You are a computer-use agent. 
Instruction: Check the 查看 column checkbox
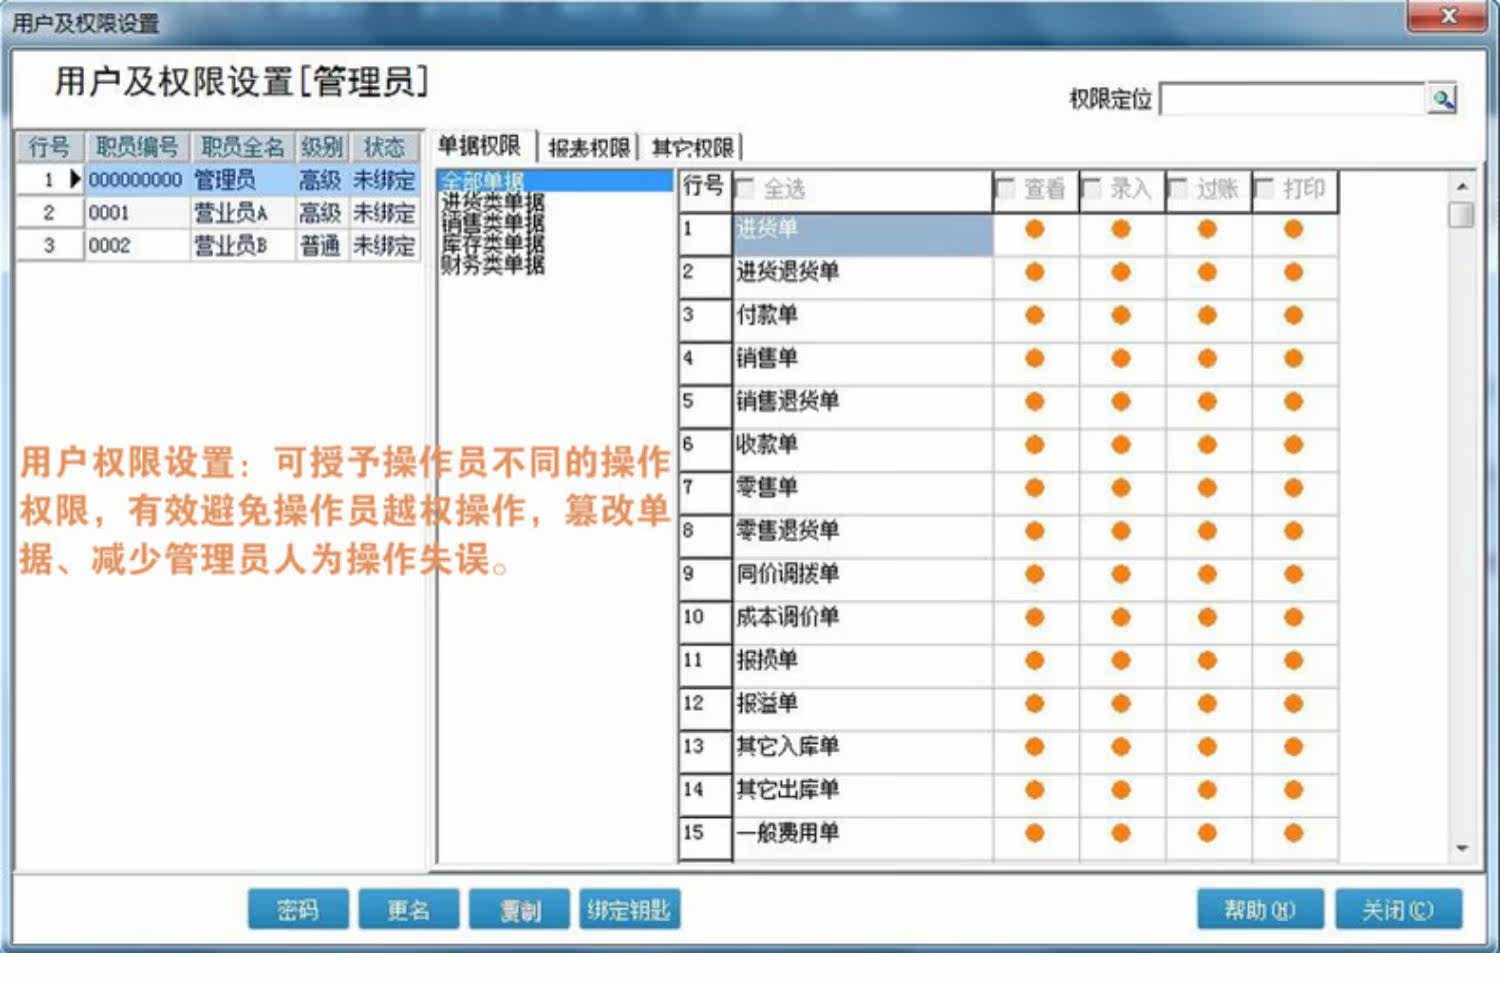1005,188
